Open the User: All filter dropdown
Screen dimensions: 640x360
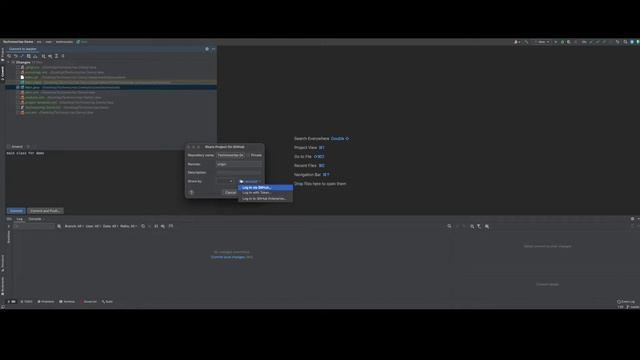93,226
